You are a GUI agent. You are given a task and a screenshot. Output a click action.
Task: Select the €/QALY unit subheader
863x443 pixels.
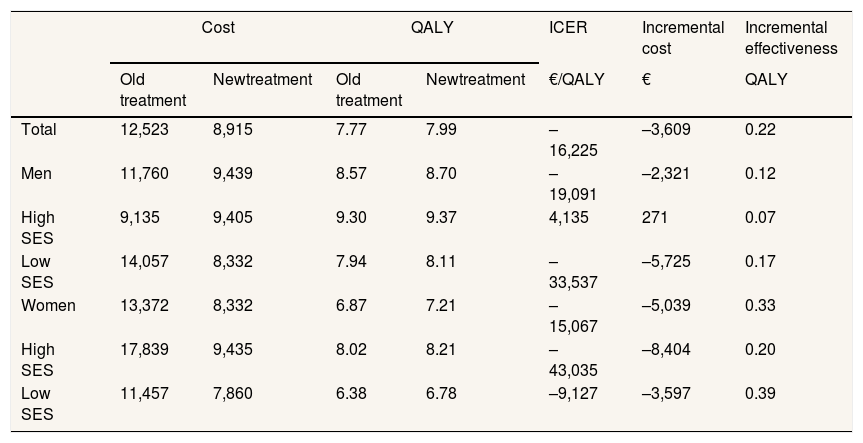(576, 80)
